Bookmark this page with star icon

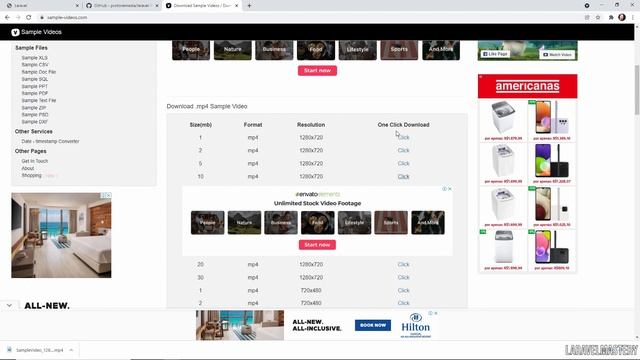(x=598, y=18)
